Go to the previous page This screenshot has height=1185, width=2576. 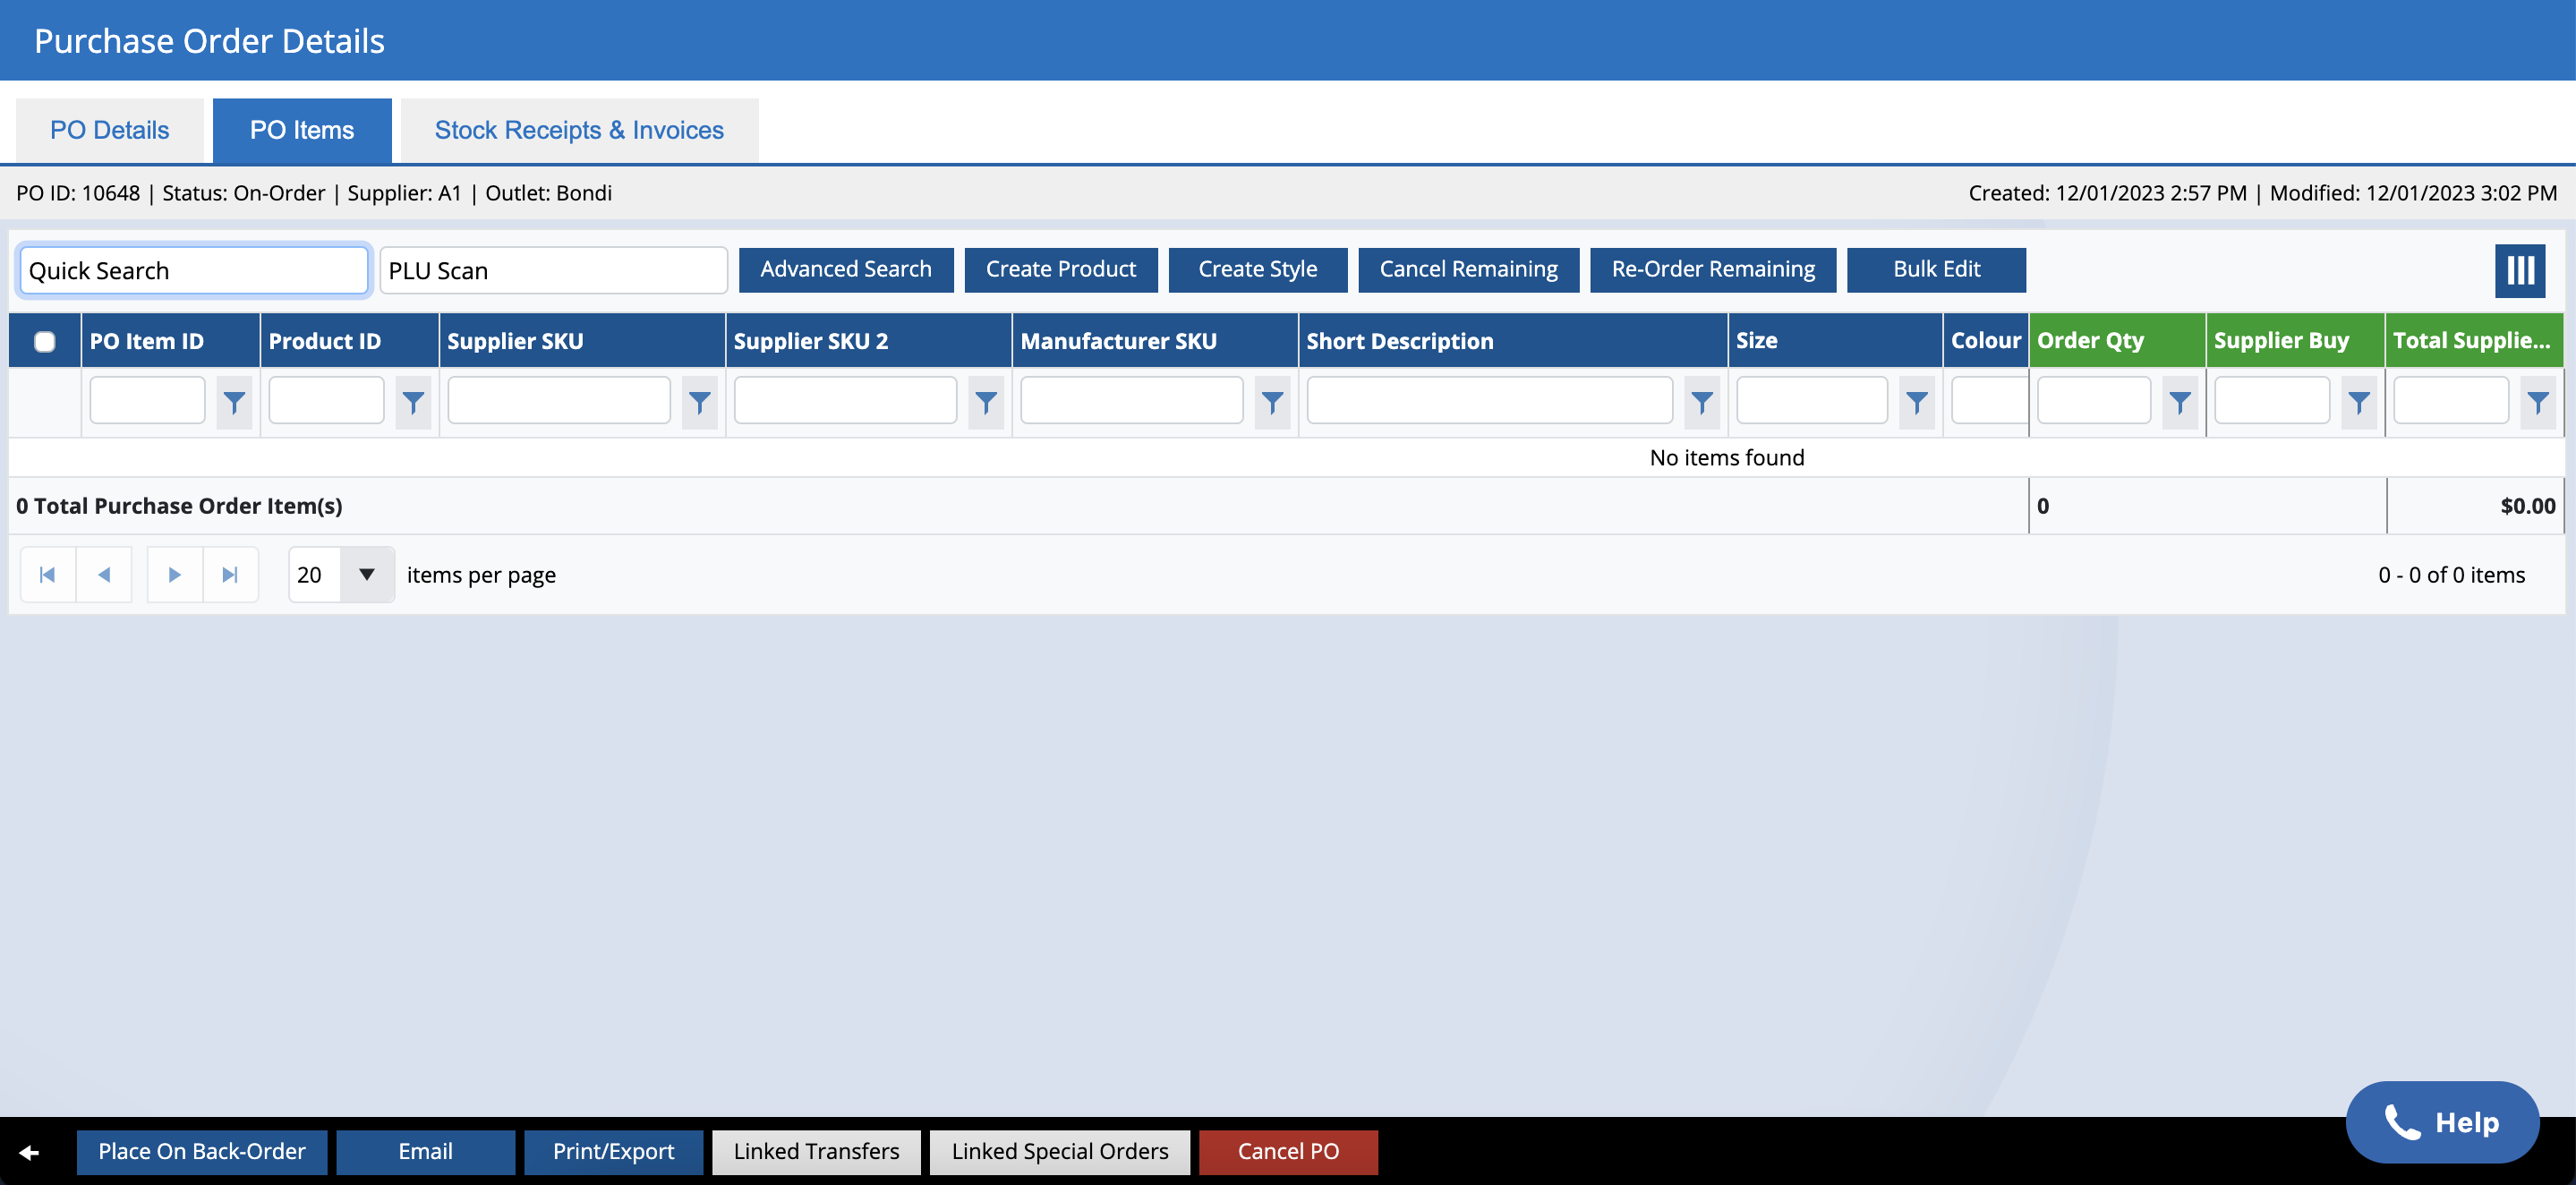coord(104,574)
